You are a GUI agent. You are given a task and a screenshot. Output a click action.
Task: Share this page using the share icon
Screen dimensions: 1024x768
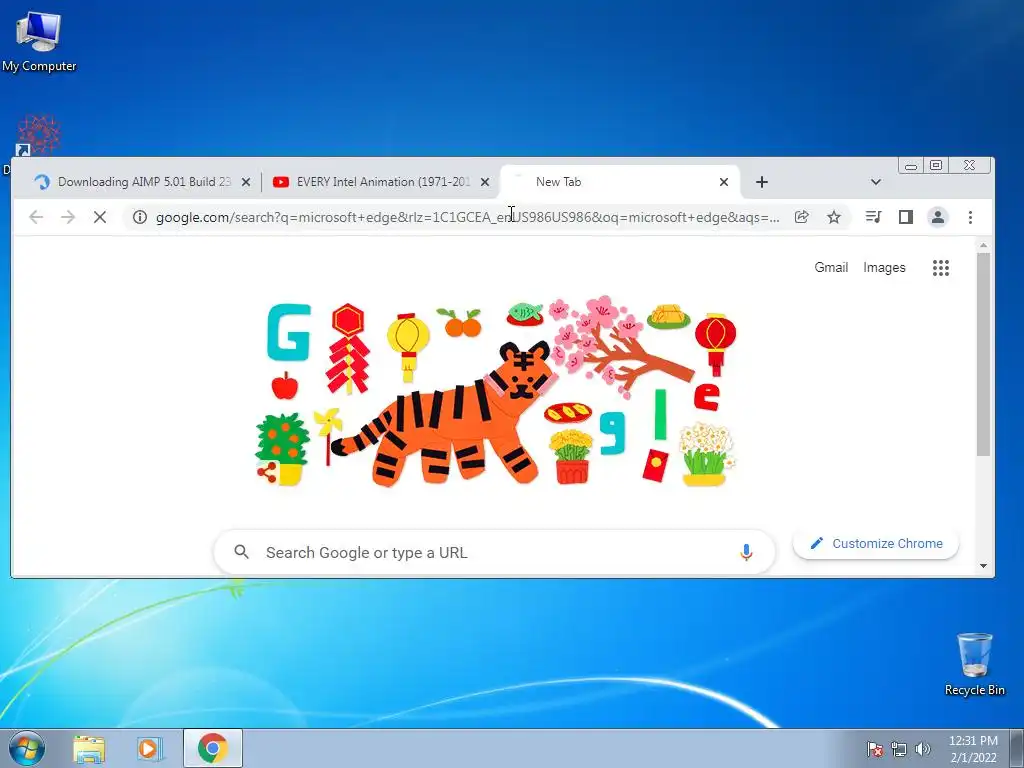click(x=801, y=217)
